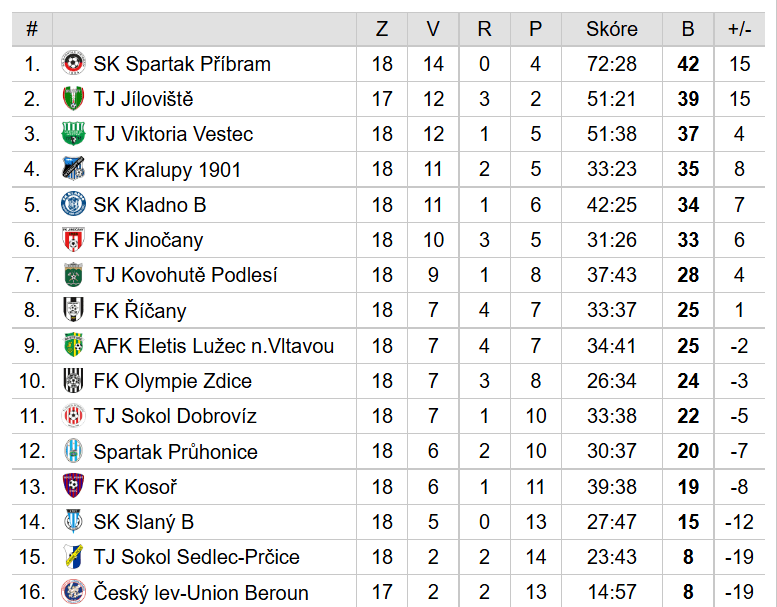
Task: Click the AFK Eletis Lužec crest icon
Action: pos(73,345)
